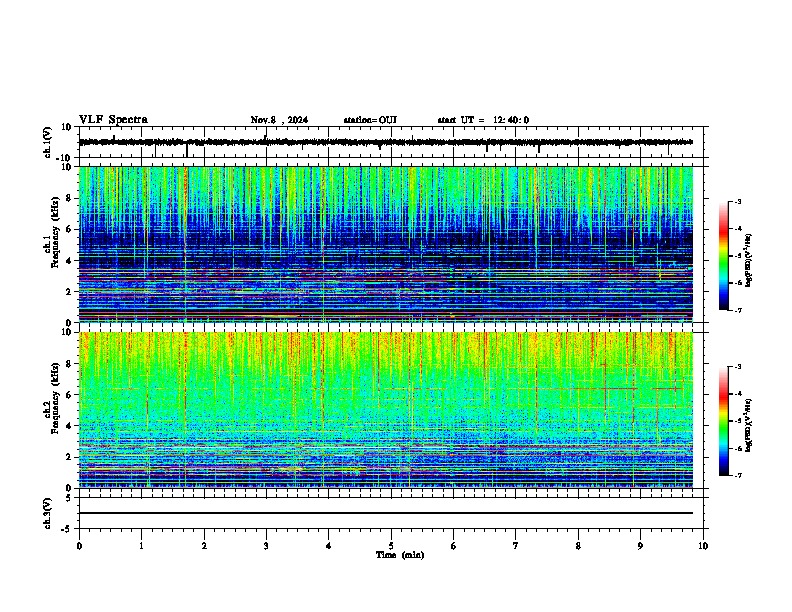Click the 'ch.3(V)' axis label
This screenshot has width=792, height=612.
[x=48, y=513]
